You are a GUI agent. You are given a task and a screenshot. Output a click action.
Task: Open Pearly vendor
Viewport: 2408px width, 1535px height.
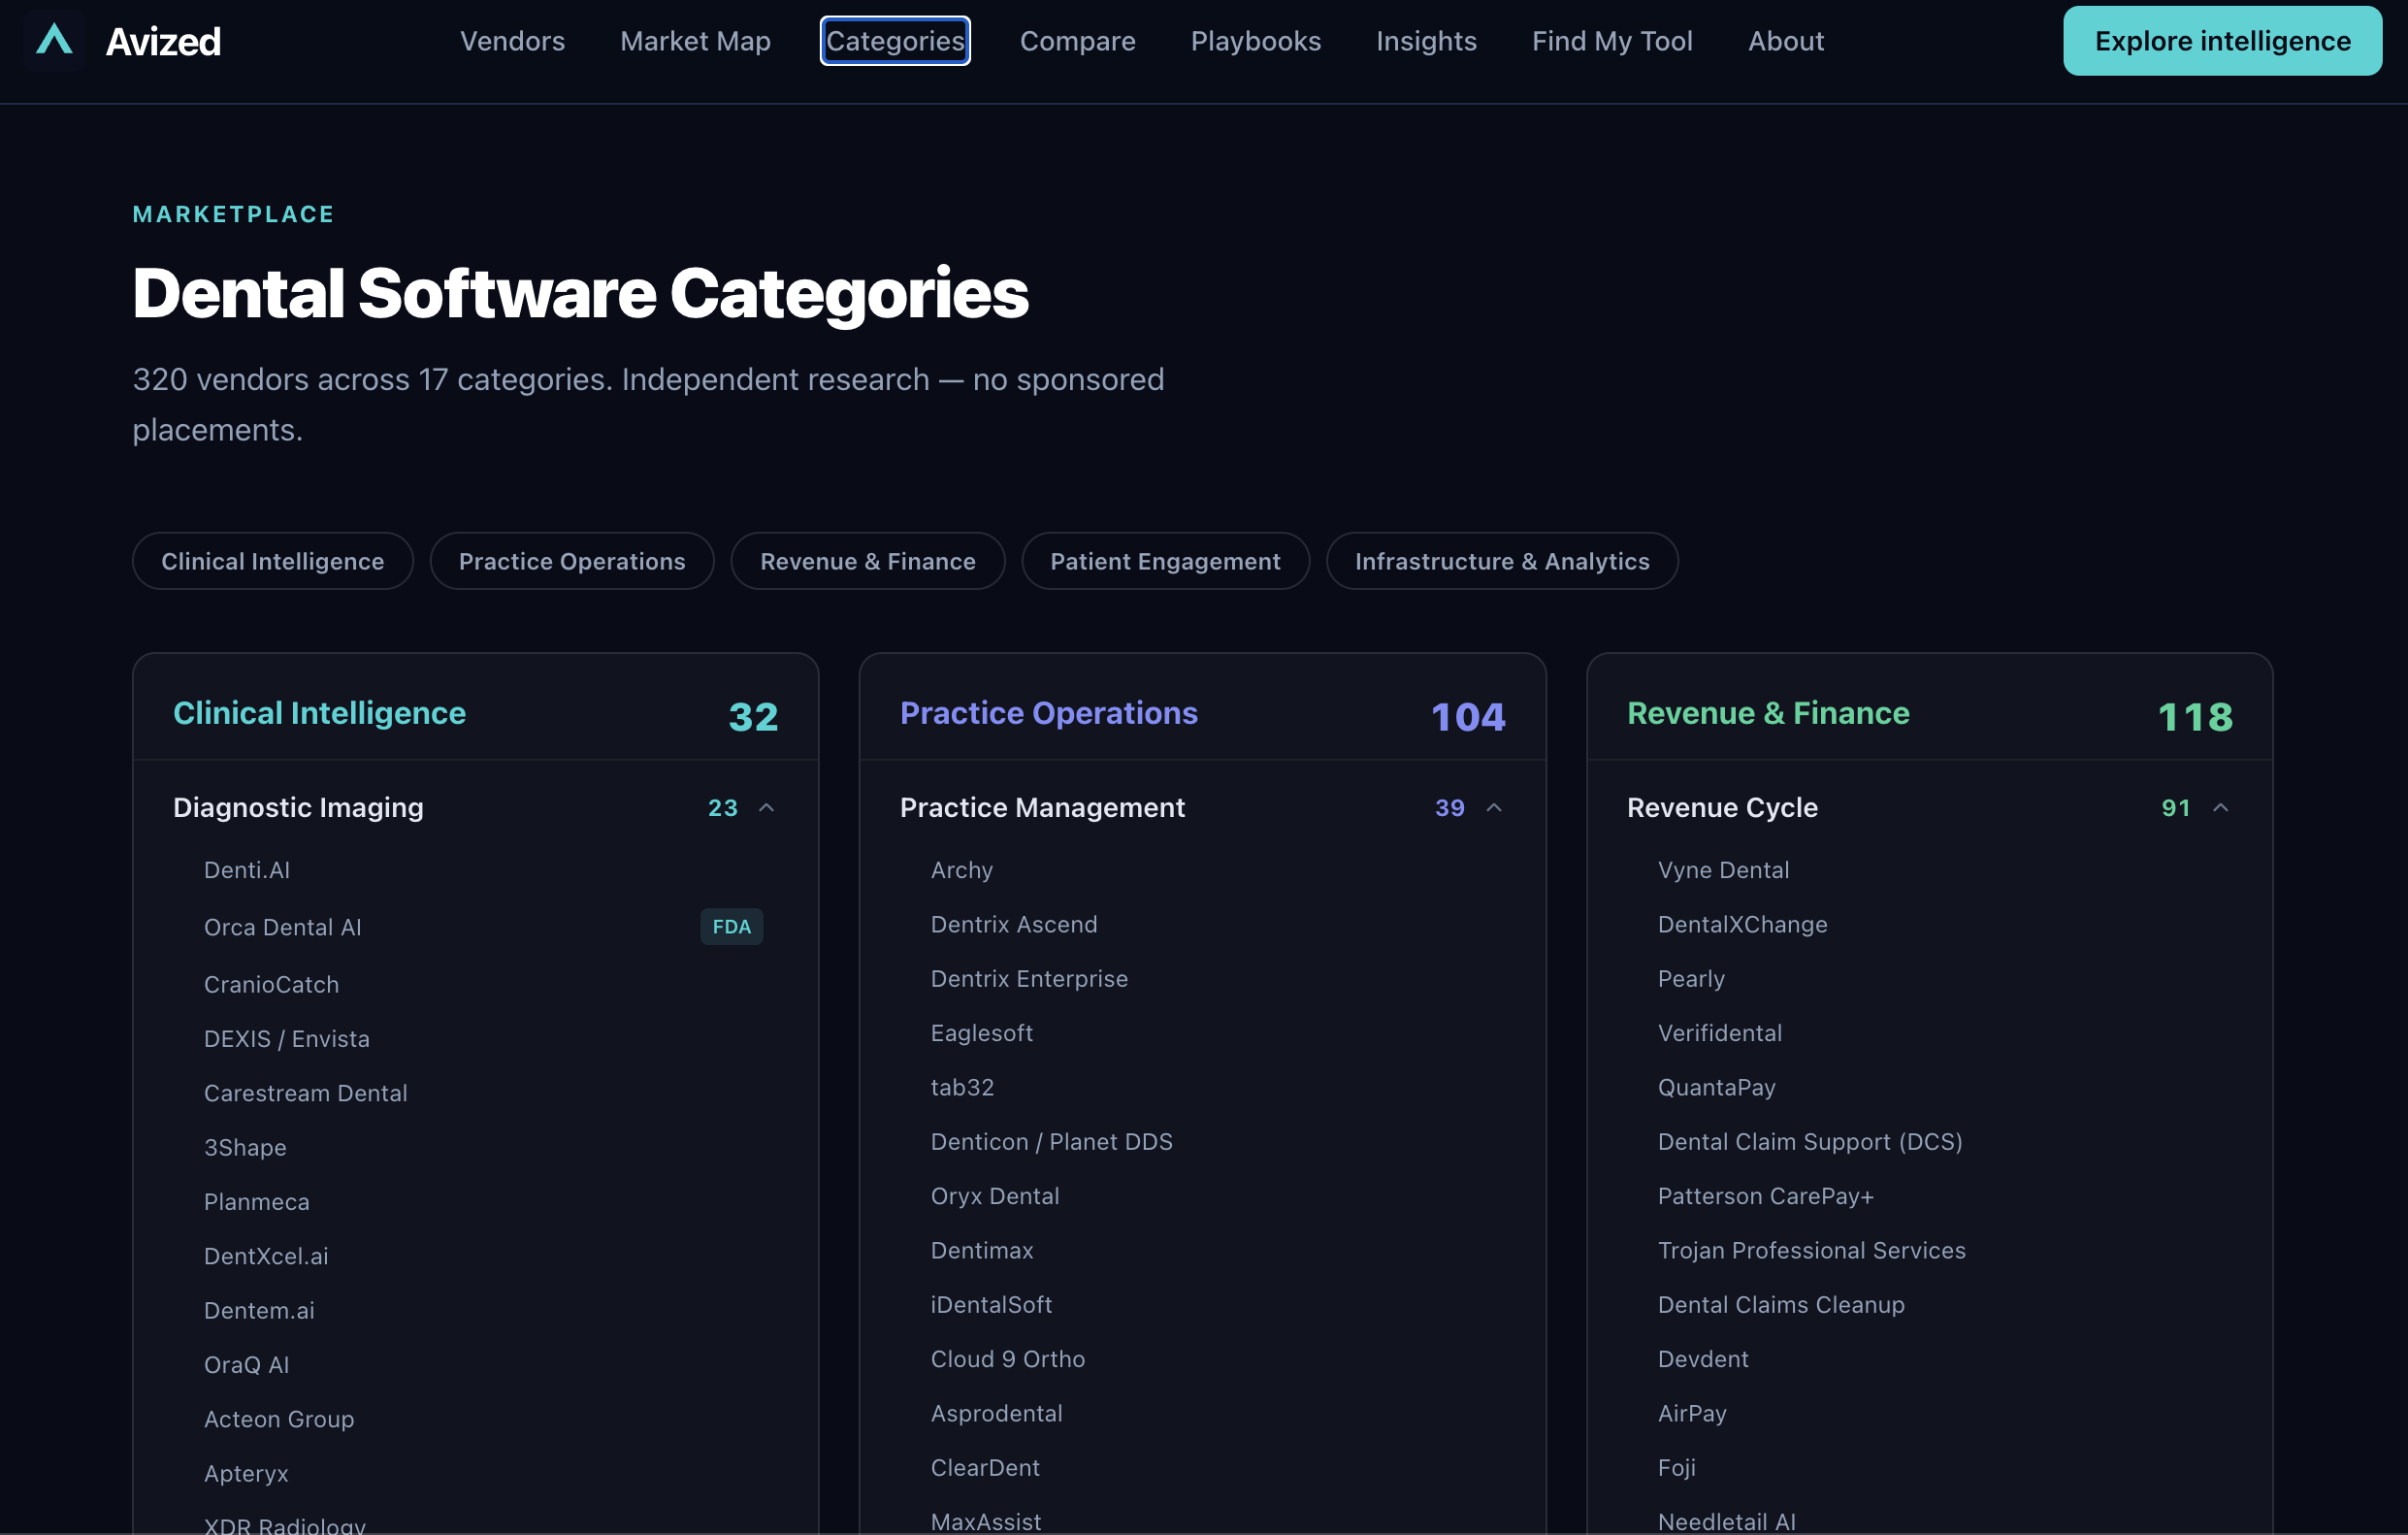[1691, 979]
